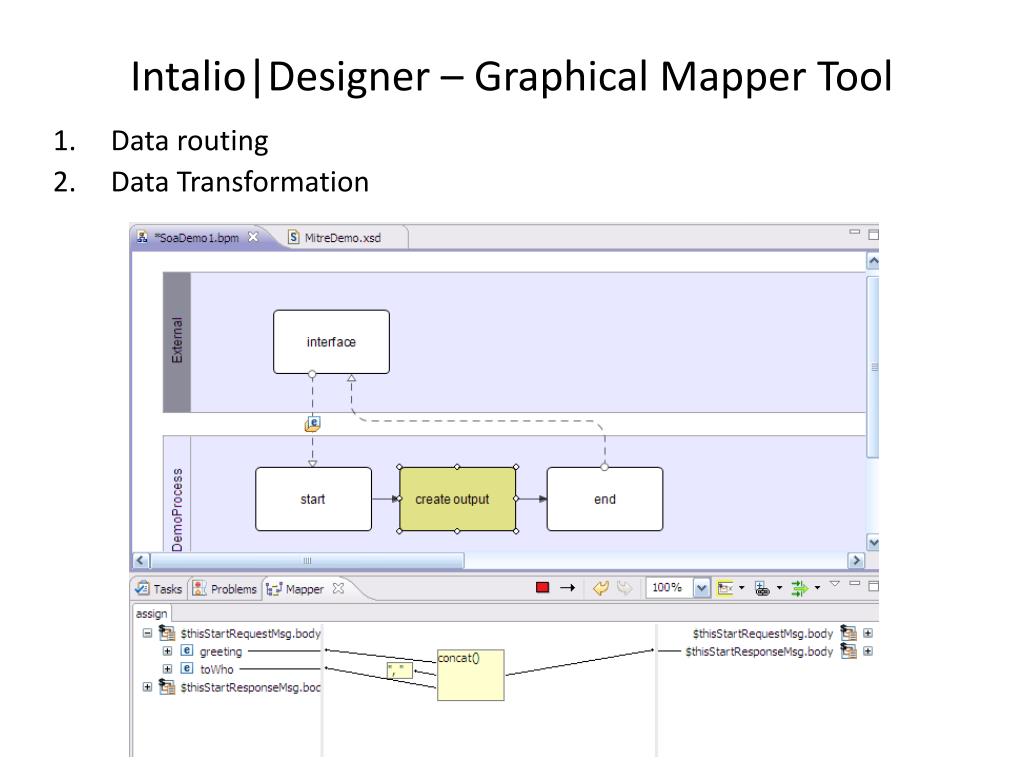Expand the toWho tree node
The image size is (1024, 768).
167,668
